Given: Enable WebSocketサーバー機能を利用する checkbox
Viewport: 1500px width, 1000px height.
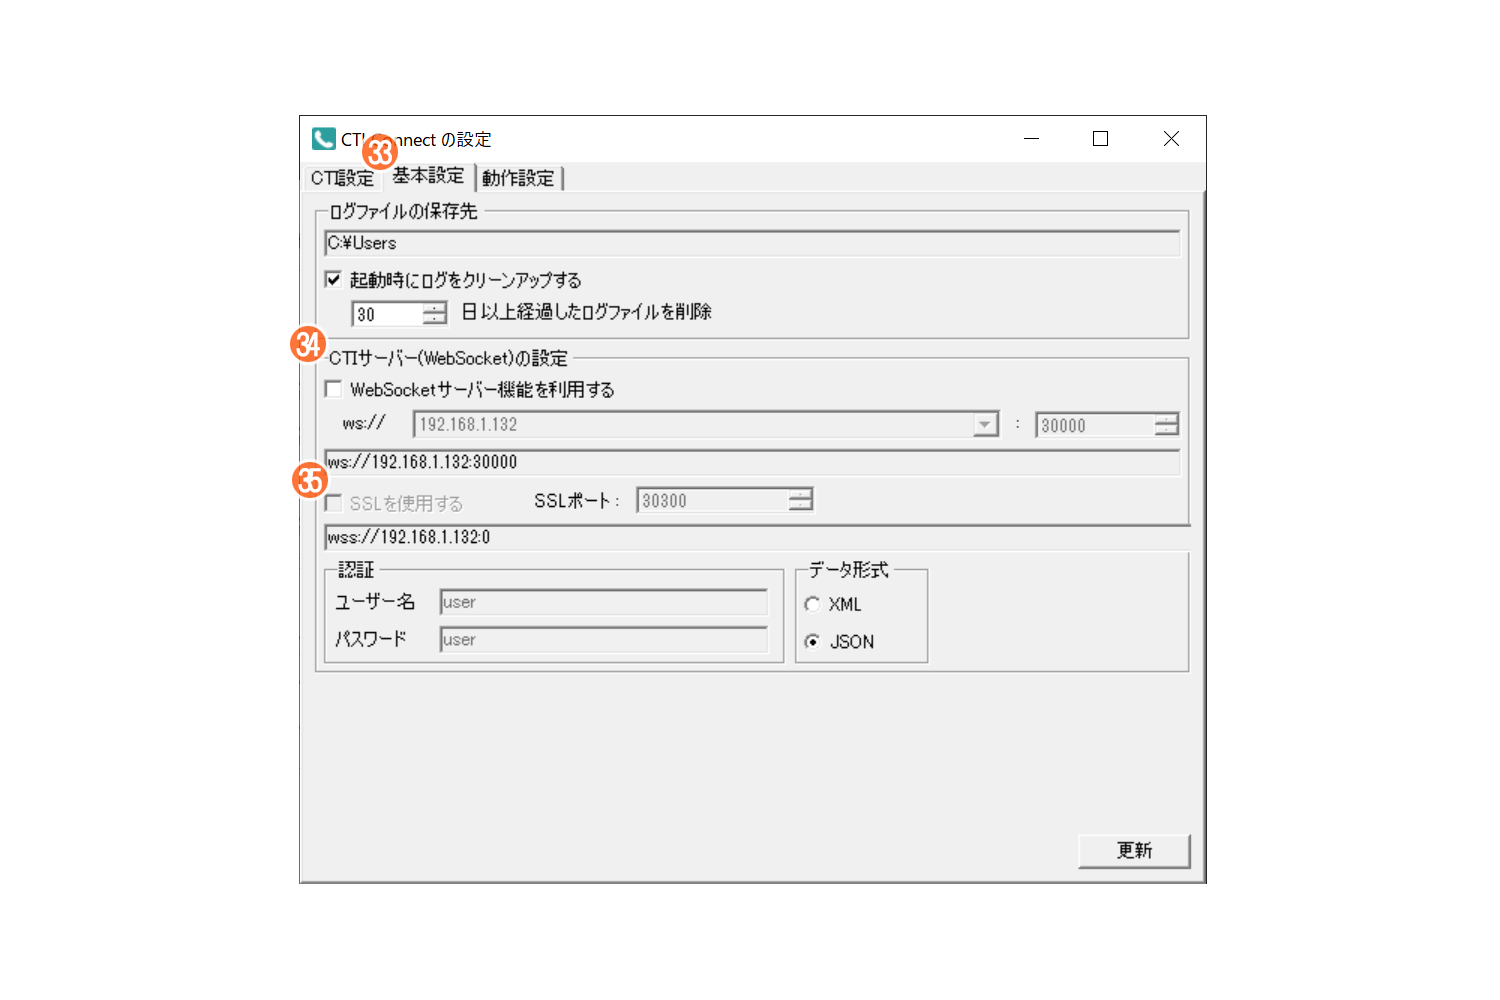Looking at the screenshot, I should pos(333,388).
